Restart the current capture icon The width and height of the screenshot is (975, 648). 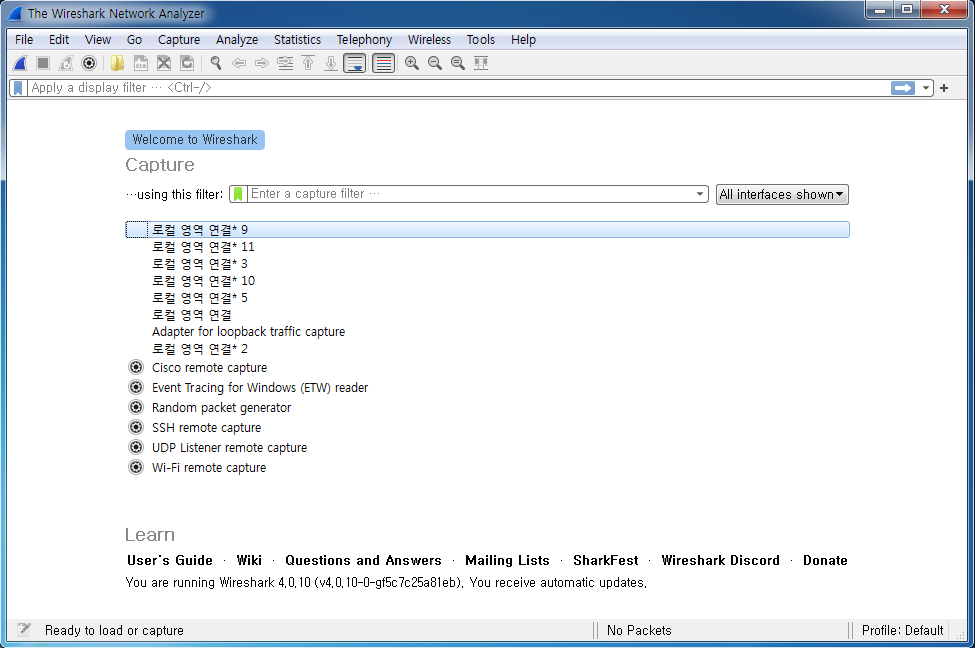[66, 63]
